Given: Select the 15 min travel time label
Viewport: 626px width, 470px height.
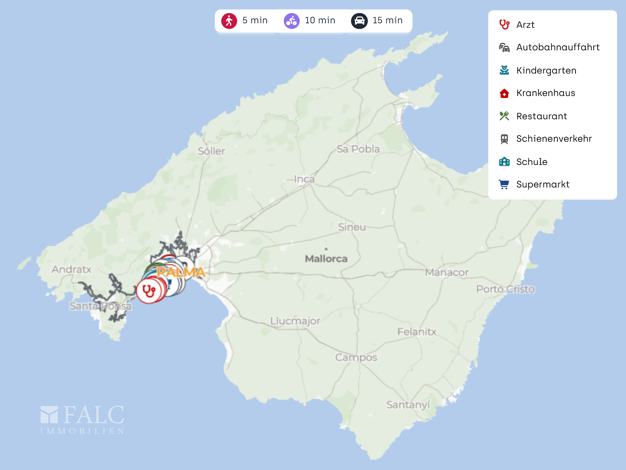Looking at the screenshot, I should [x=387, y=21].
